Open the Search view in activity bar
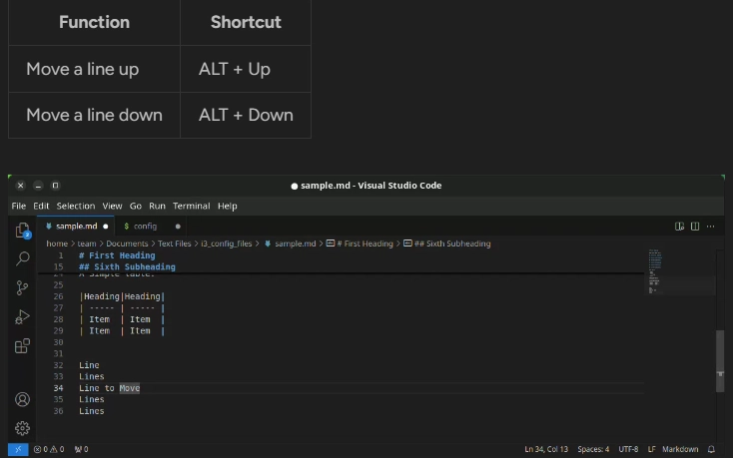 pos(22,259)
